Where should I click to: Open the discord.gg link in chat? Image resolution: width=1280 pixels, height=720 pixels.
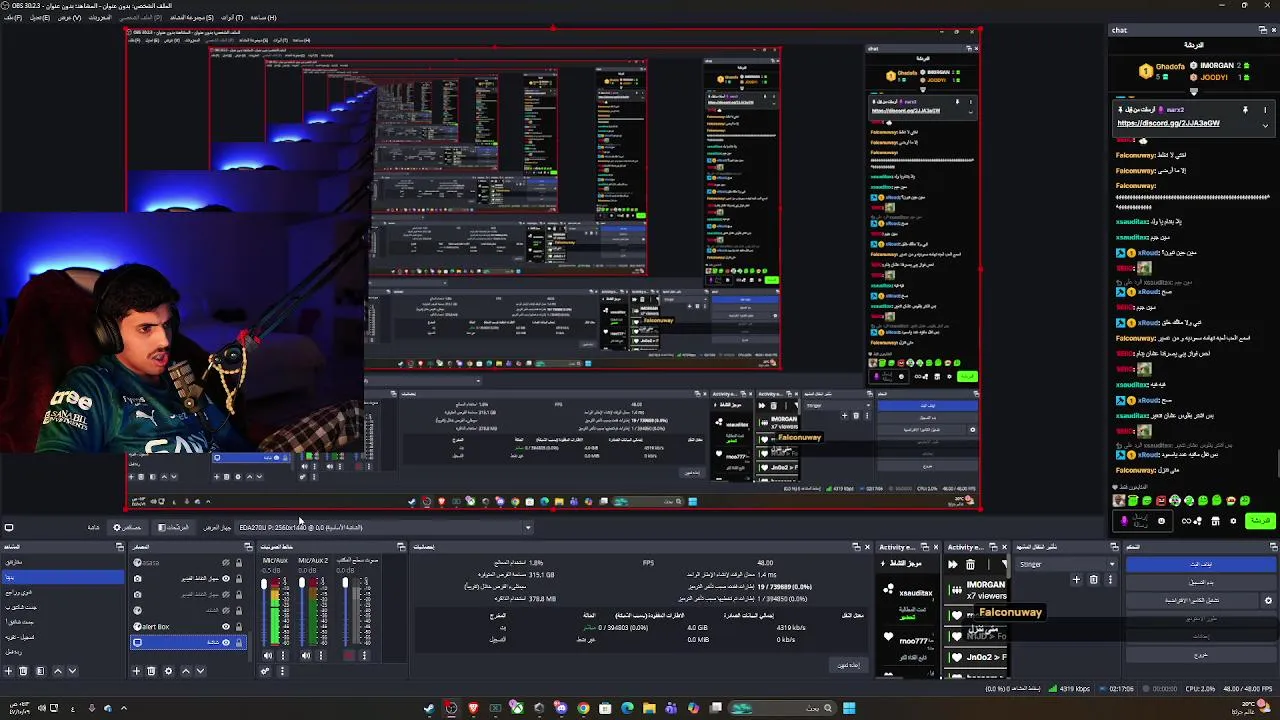pyautogui.click(x=1169, y=123)
